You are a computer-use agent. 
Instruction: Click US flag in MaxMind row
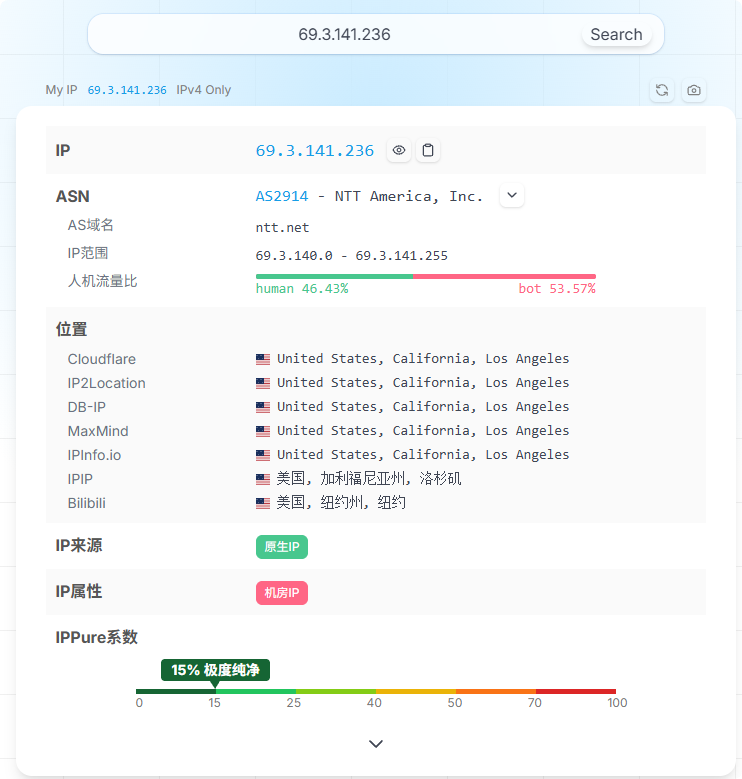[x=263, y=431]
